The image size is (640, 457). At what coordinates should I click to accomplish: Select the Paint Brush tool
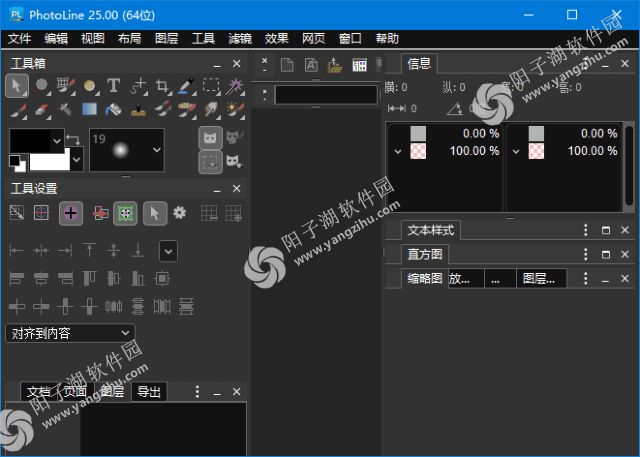pos(18,110)
